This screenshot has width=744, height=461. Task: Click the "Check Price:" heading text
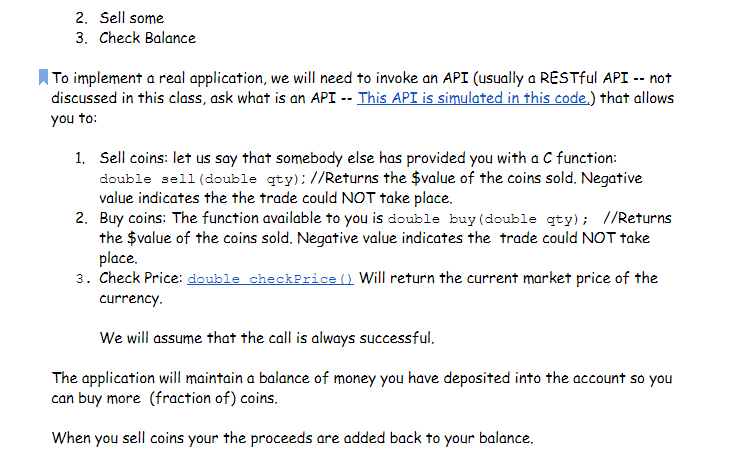click(141, 278)
